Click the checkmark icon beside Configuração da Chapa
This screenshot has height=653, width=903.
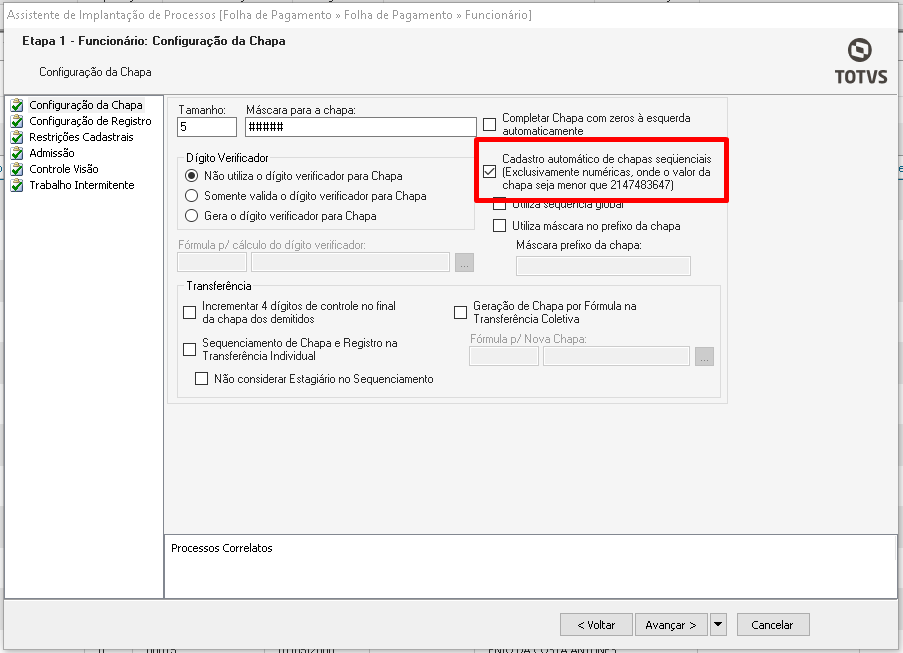[x=17, y=105]
